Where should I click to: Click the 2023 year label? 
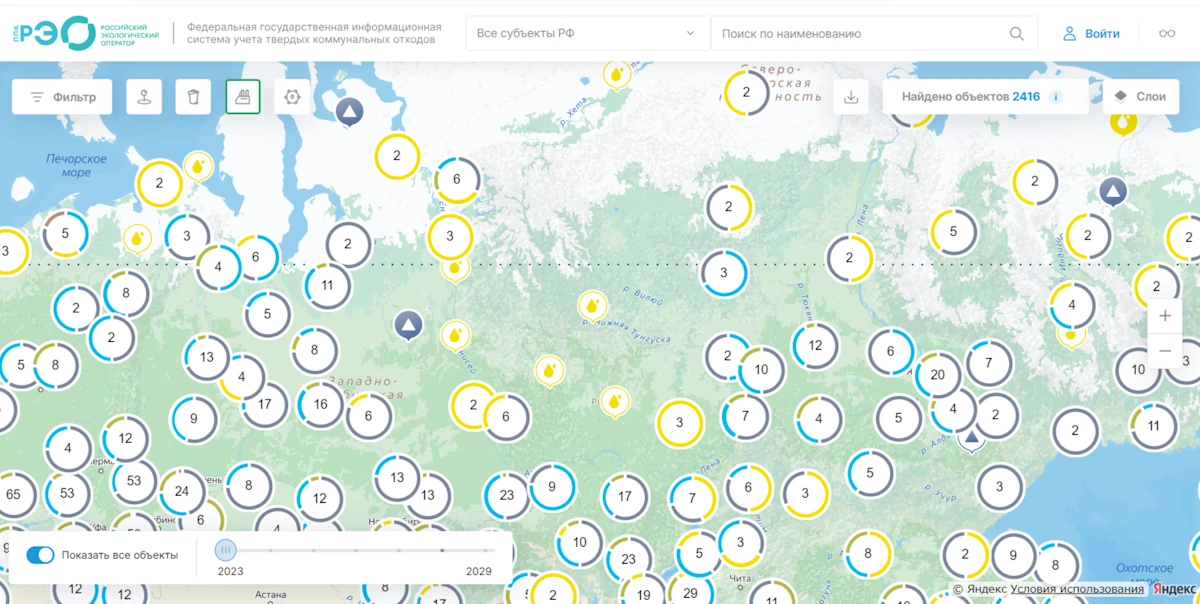click(231, 572)
